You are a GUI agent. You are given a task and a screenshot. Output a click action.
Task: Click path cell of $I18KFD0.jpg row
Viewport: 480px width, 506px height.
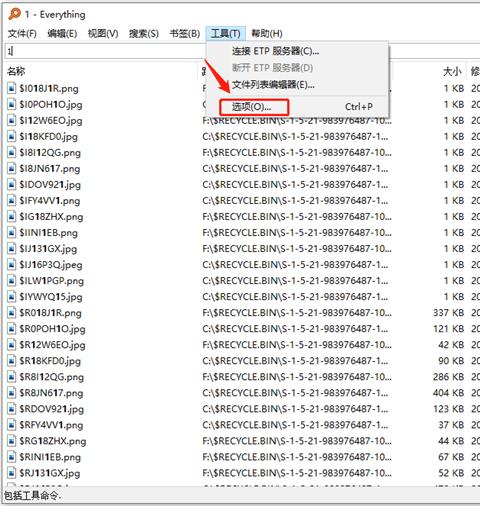point(295,136)
